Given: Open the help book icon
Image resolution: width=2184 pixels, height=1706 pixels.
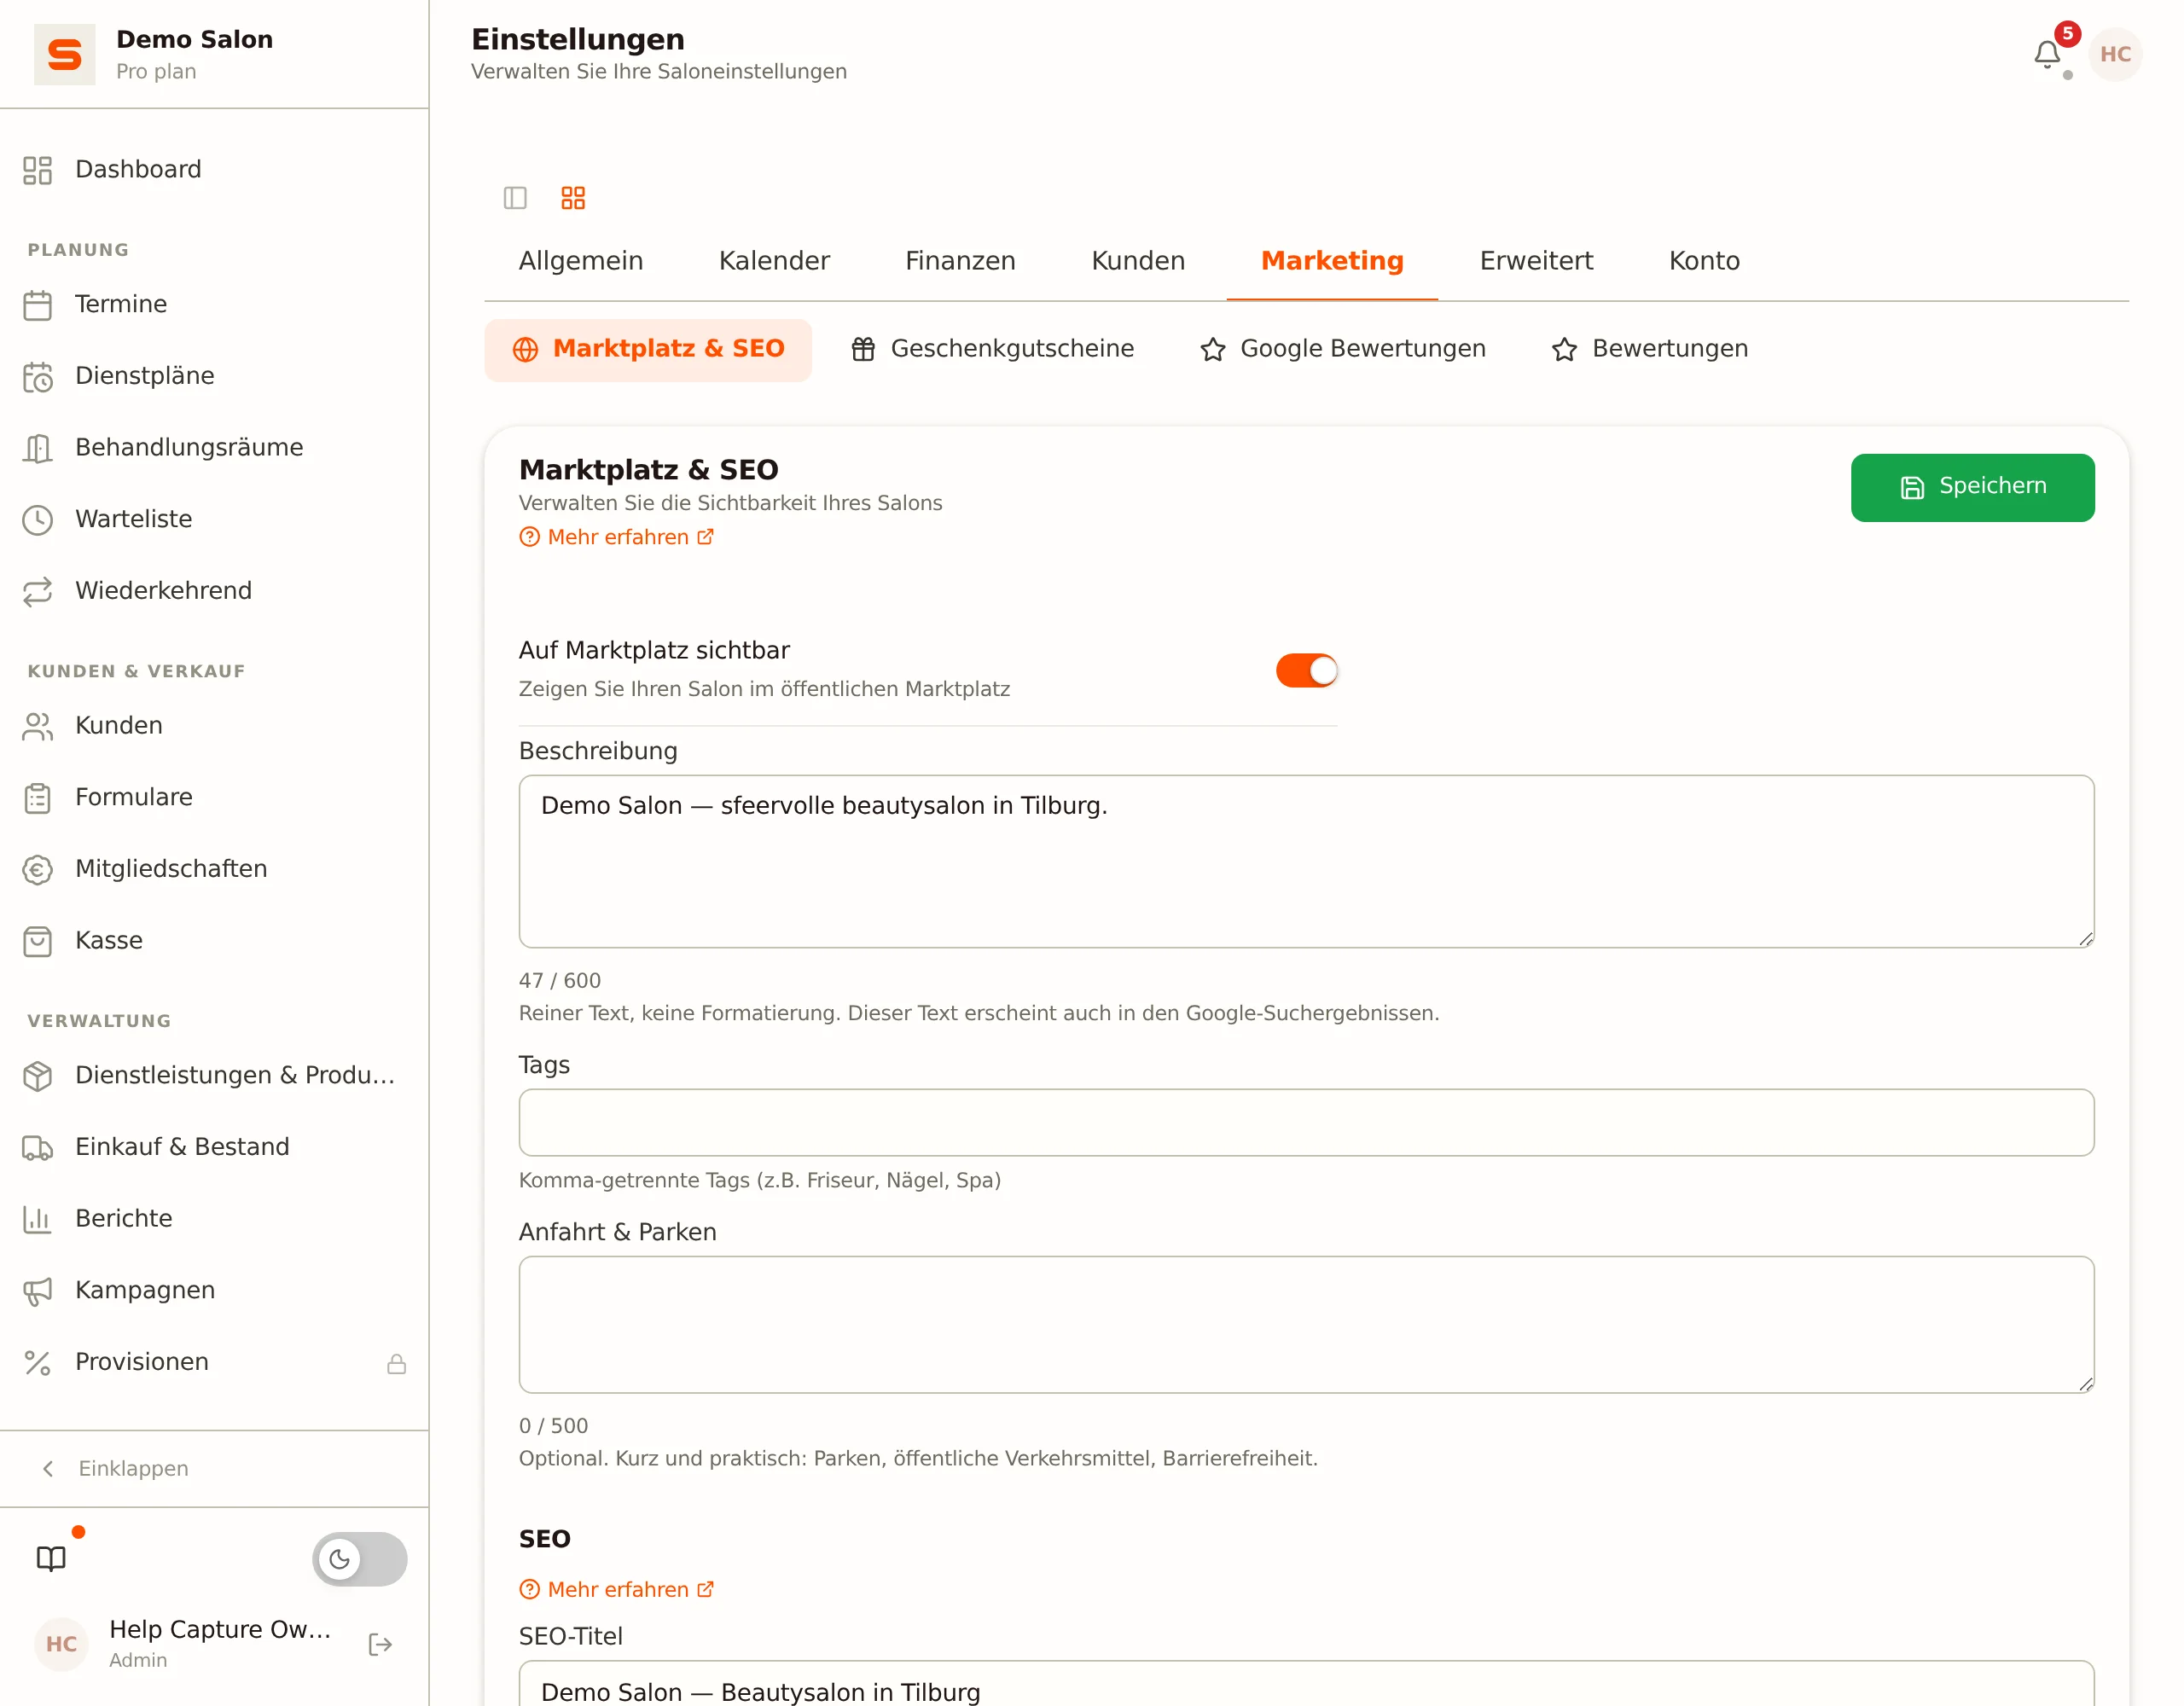Looking at the screenshot, I should pyautogui.click(x=51, y=1559).
